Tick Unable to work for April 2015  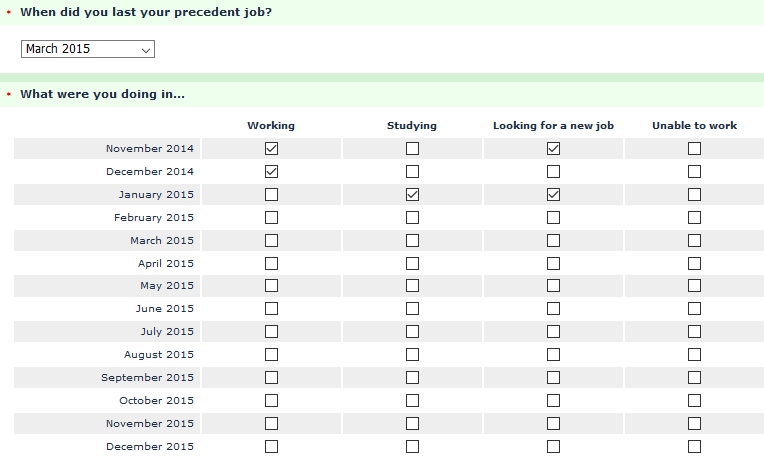(694, 263)
